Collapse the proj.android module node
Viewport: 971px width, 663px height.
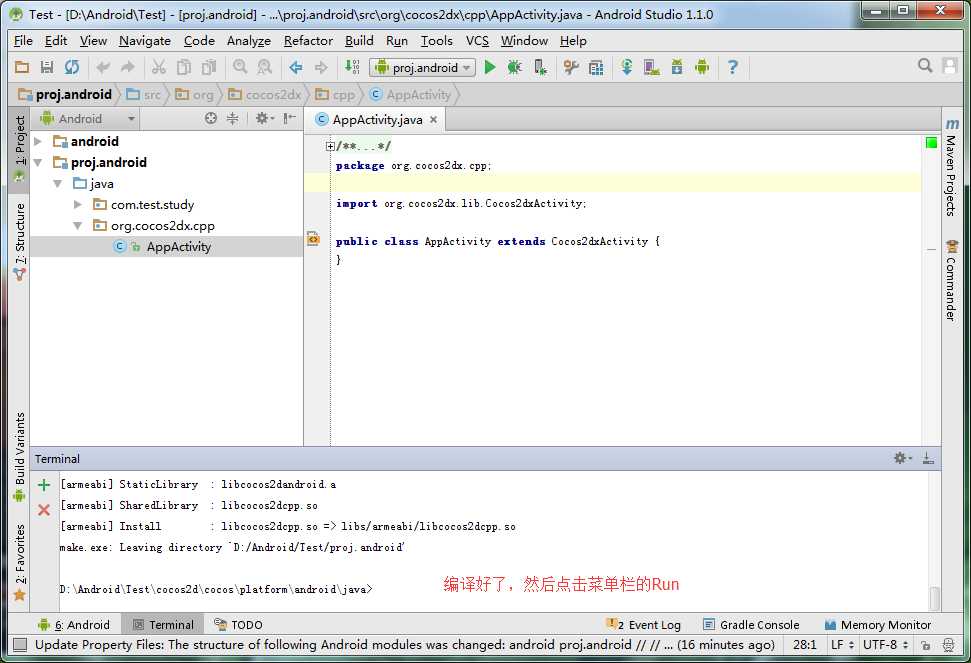point(38,163)
